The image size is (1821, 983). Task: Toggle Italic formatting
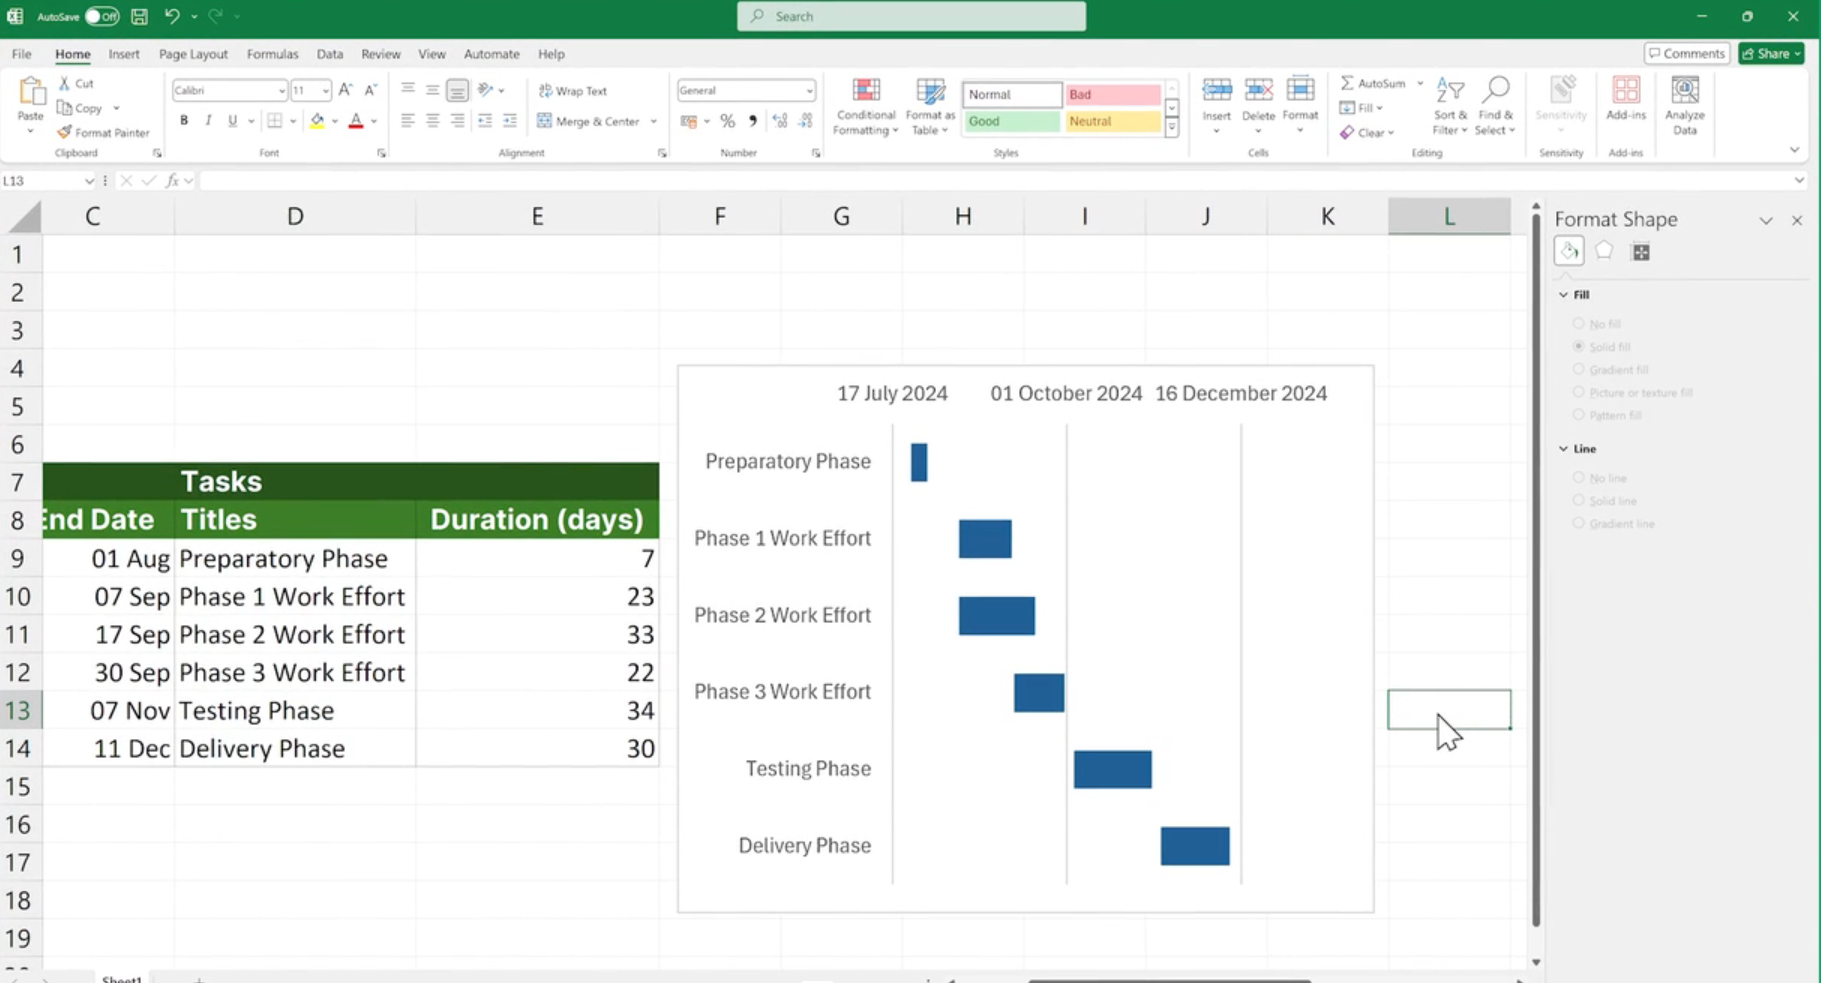[x=208, y=121]
